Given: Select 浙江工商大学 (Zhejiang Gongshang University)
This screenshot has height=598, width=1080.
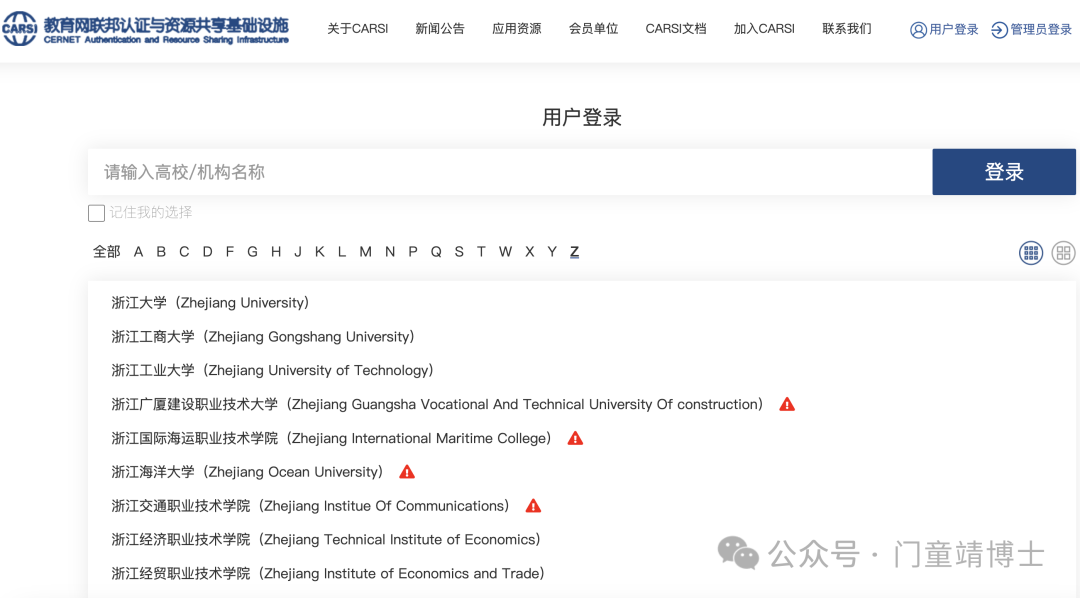Looking at the screenshot, I should [263, 336].
